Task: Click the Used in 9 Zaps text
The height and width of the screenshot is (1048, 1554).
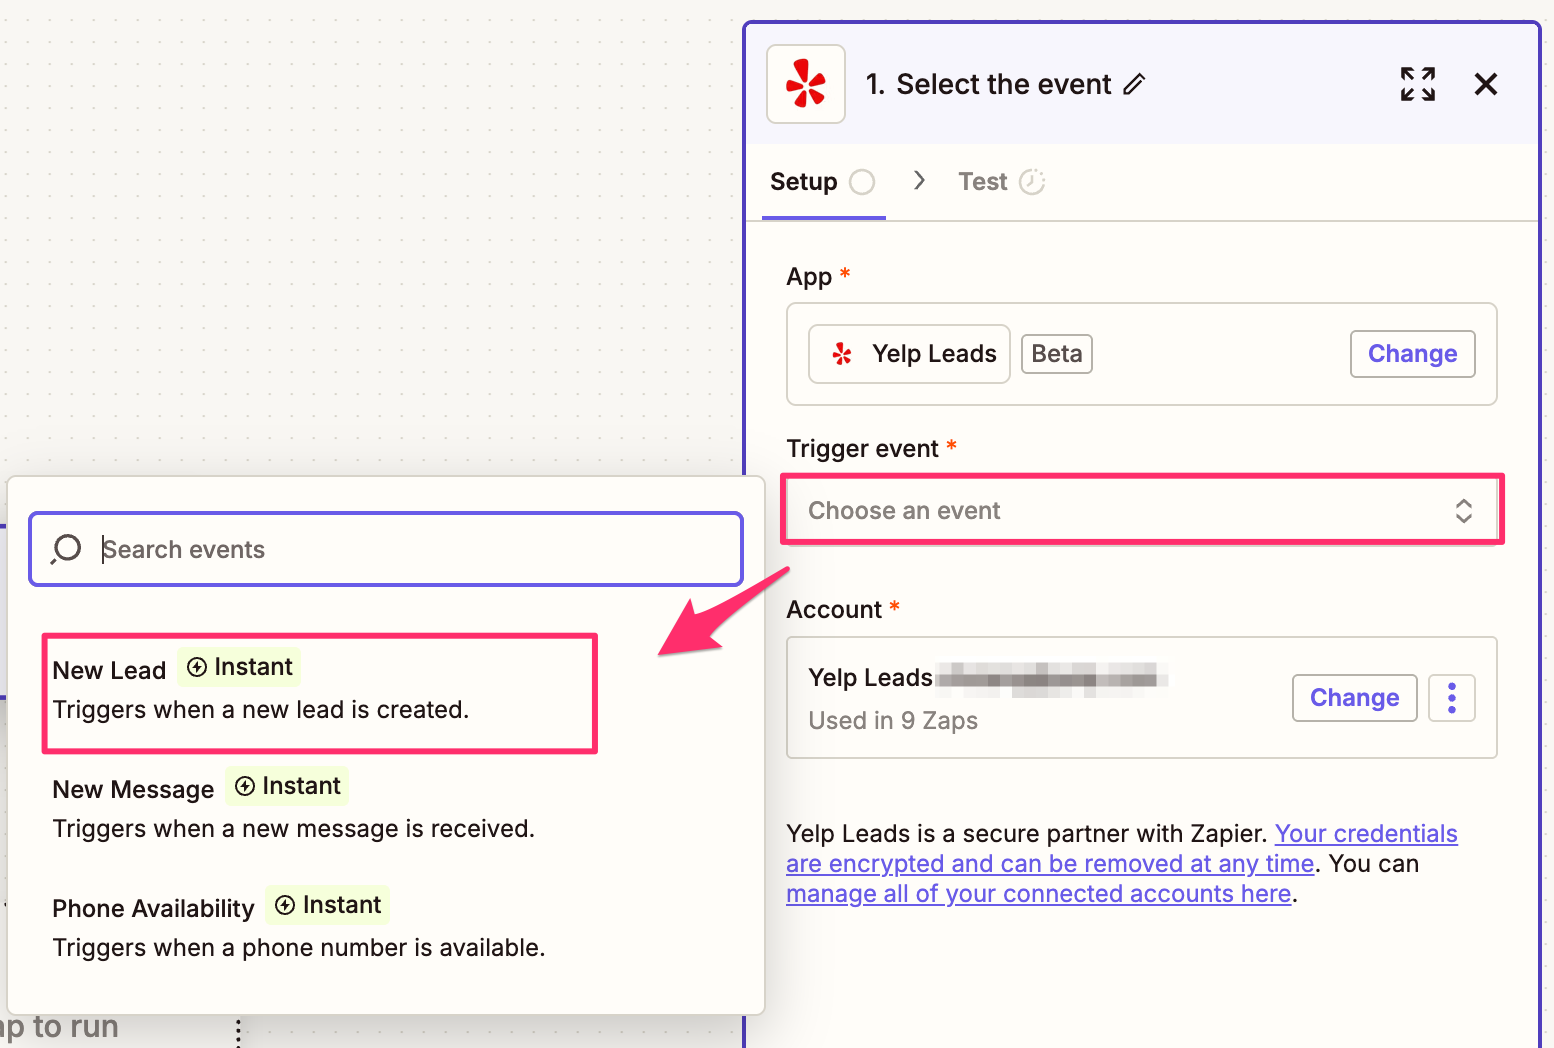Action: 893,721
